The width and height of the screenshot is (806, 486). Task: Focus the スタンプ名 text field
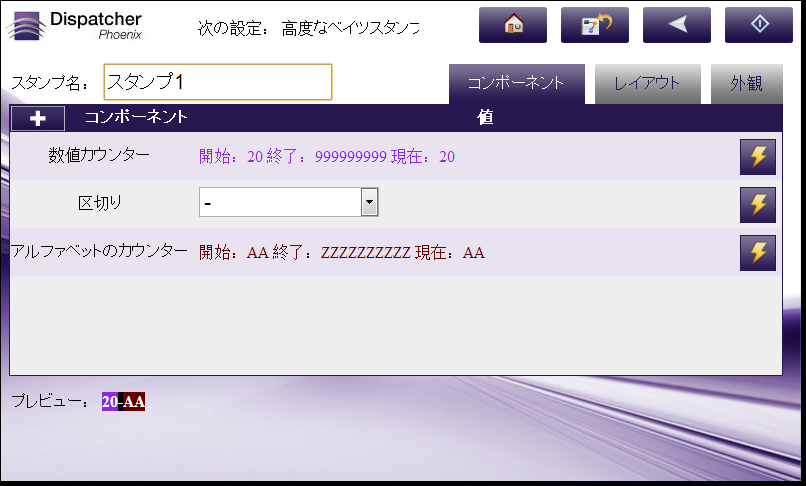(217, 82)
